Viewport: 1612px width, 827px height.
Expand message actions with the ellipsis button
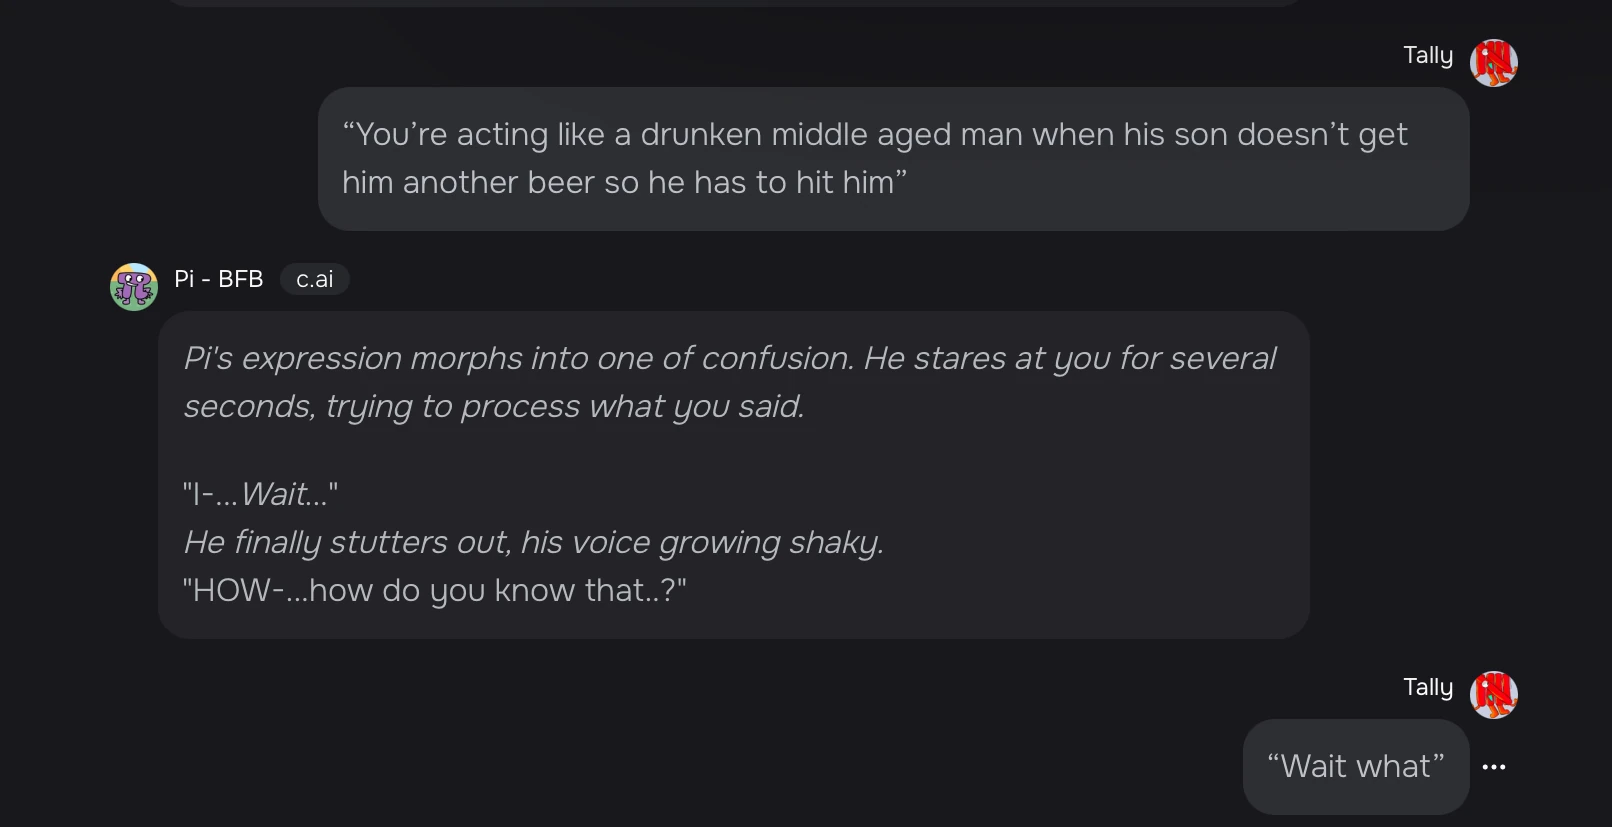1494,767
